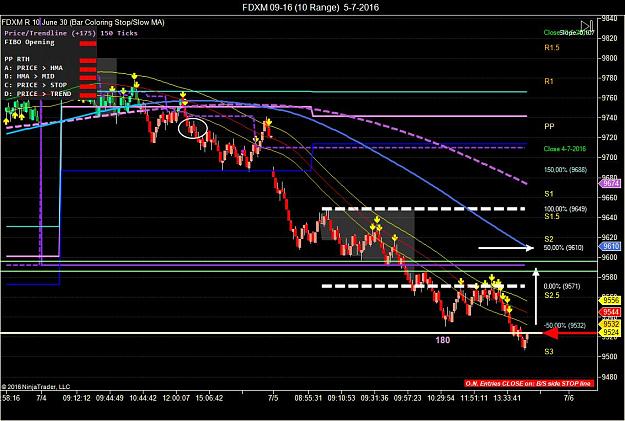Image resolution: width=625 pixels, height=421 pixels.
Task: Click the 09:31:36 time axis label
Action: 375,398
